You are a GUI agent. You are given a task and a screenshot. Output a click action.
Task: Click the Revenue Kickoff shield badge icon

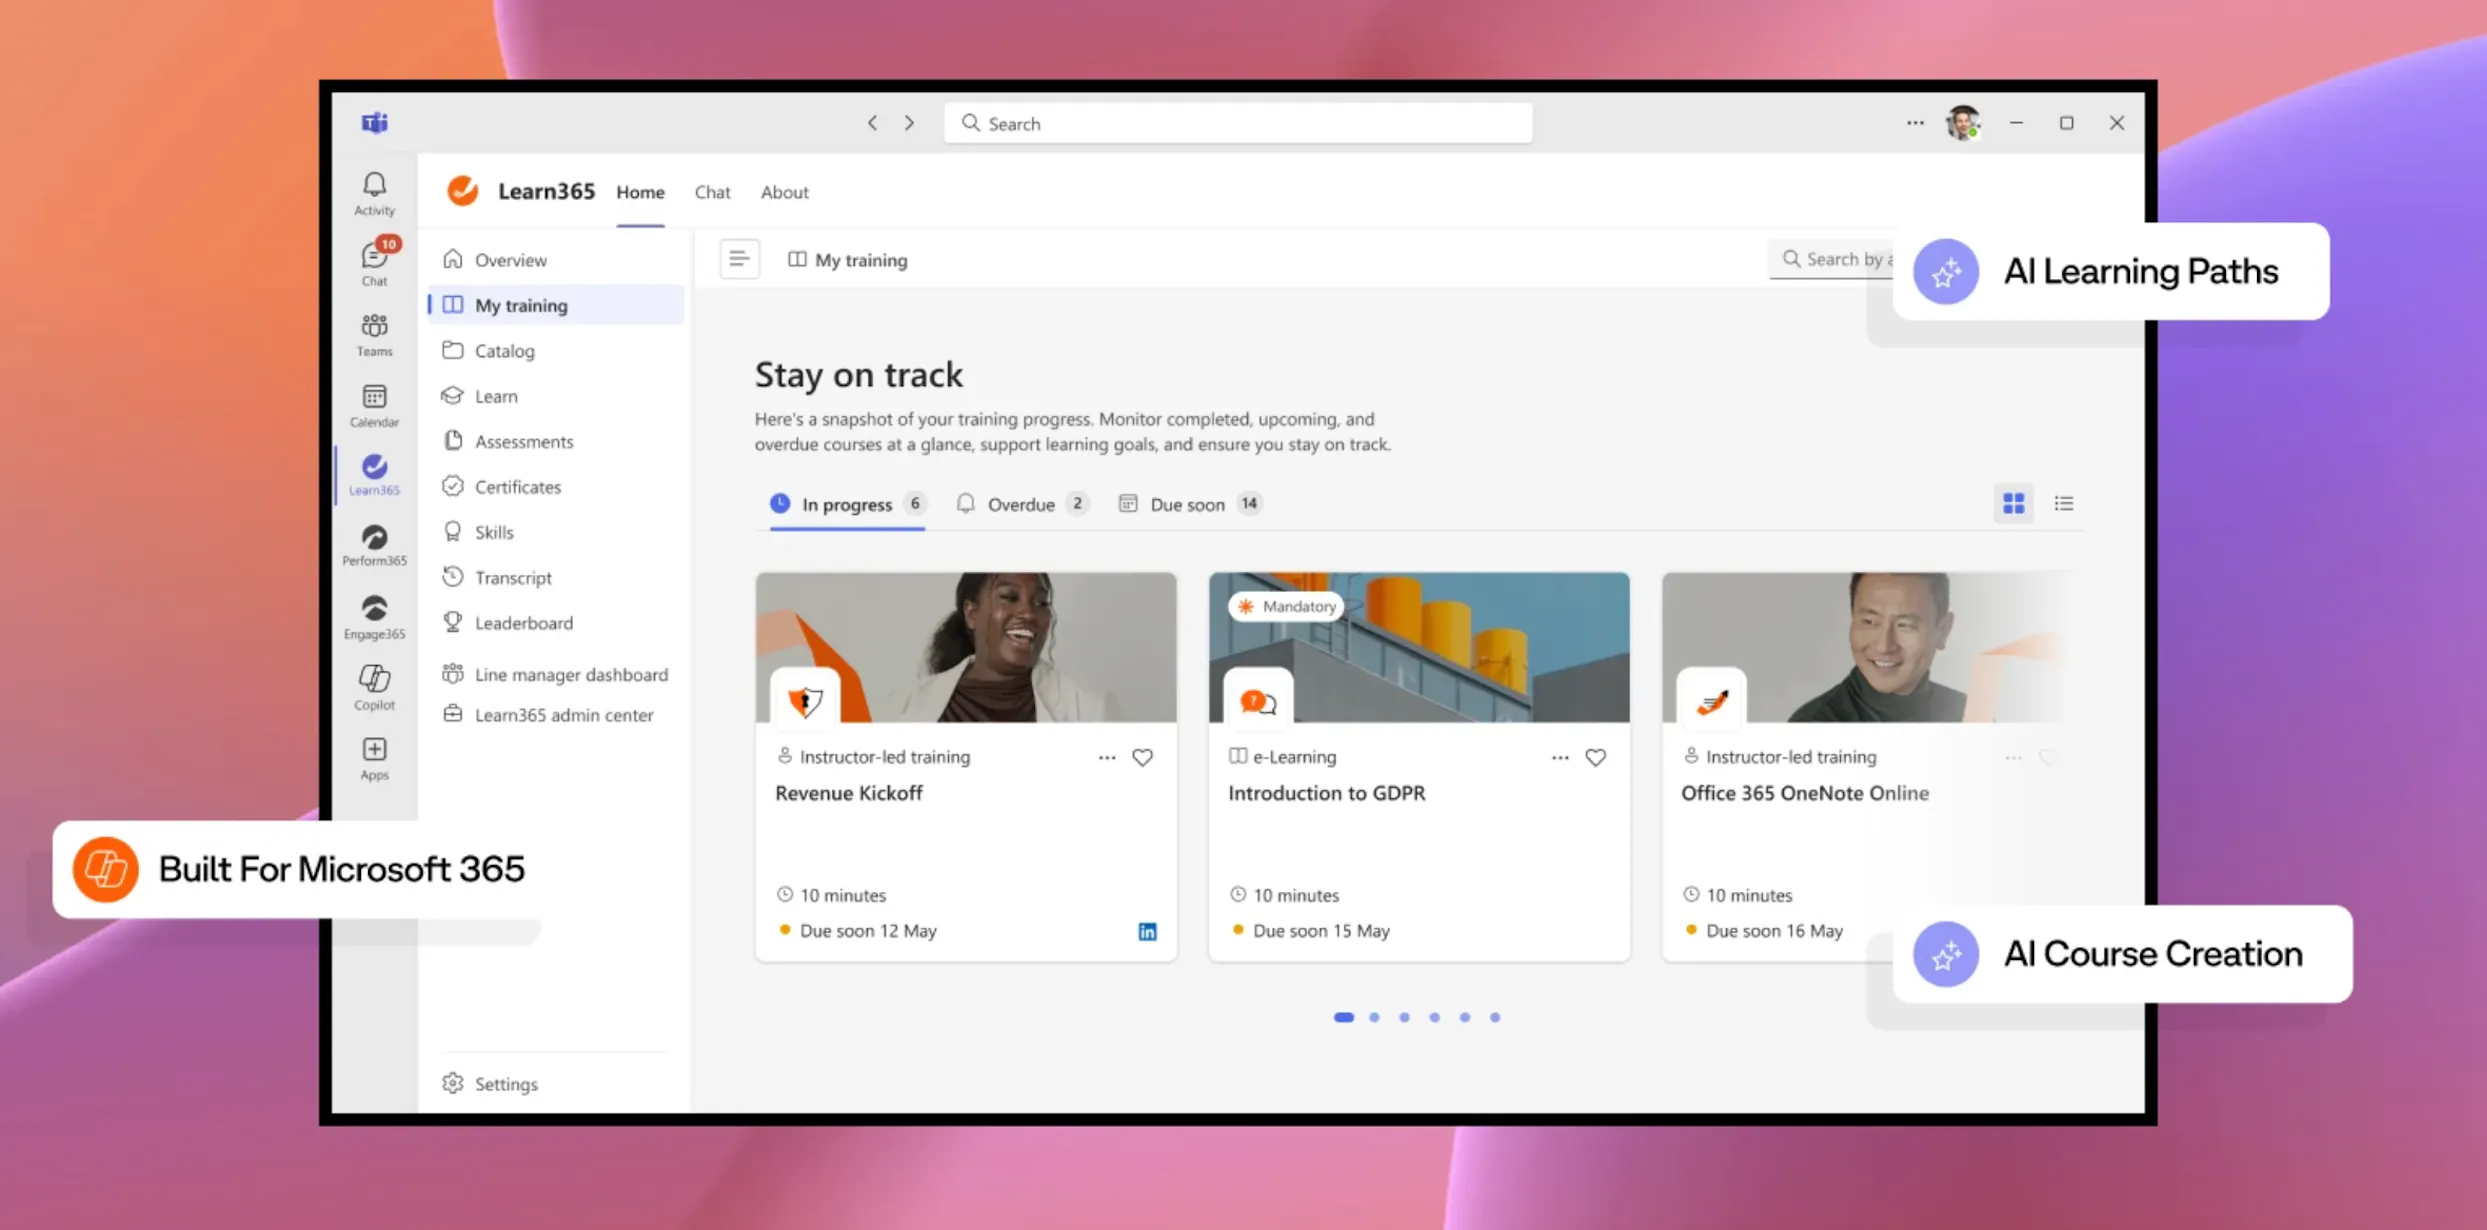coord(805,701)
